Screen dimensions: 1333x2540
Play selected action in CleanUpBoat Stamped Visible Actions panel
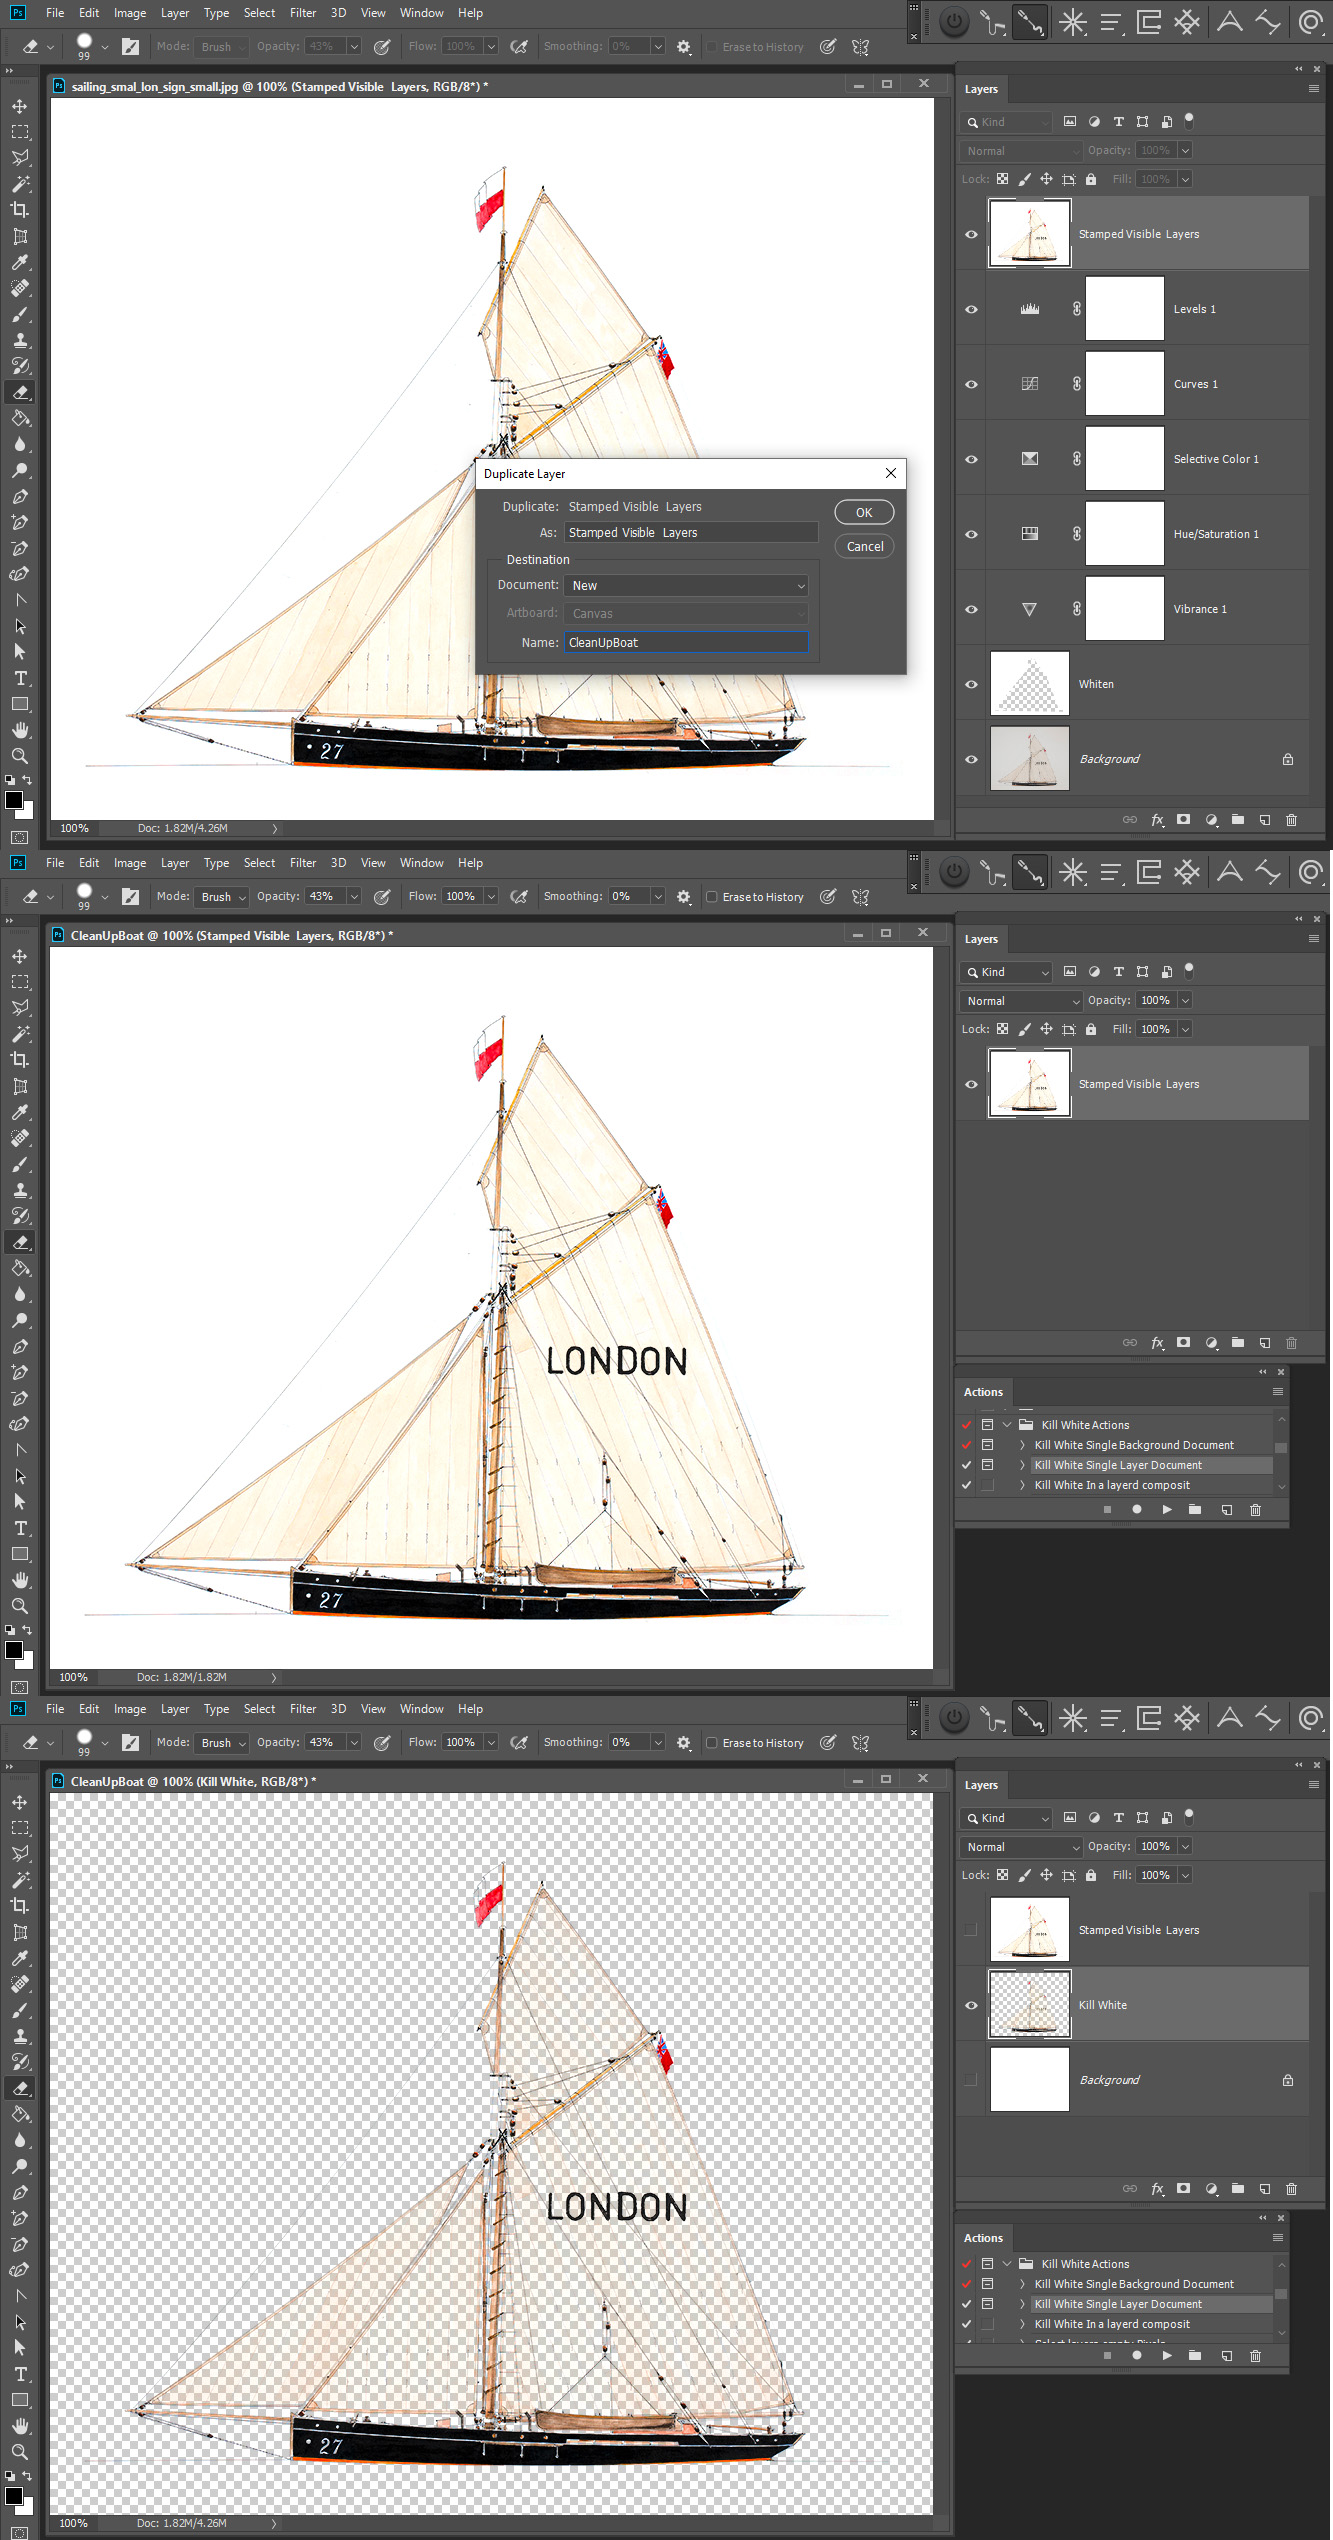(1166, 1510)
